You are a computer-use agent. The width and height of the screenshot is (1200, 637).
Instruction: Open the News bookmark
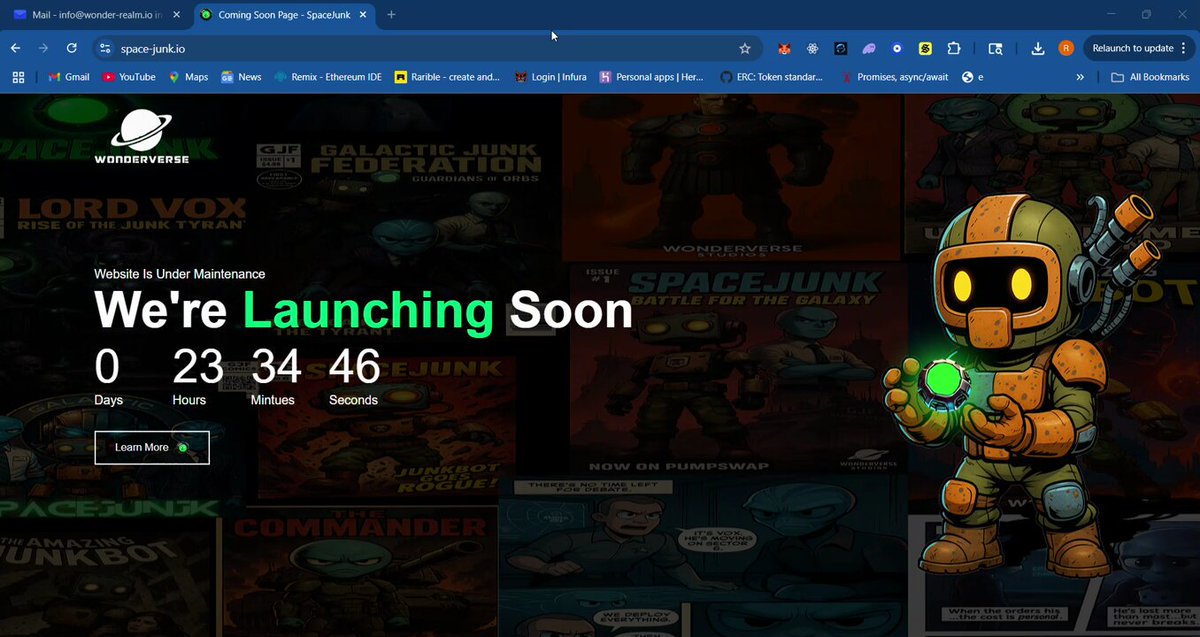point(241,77)
